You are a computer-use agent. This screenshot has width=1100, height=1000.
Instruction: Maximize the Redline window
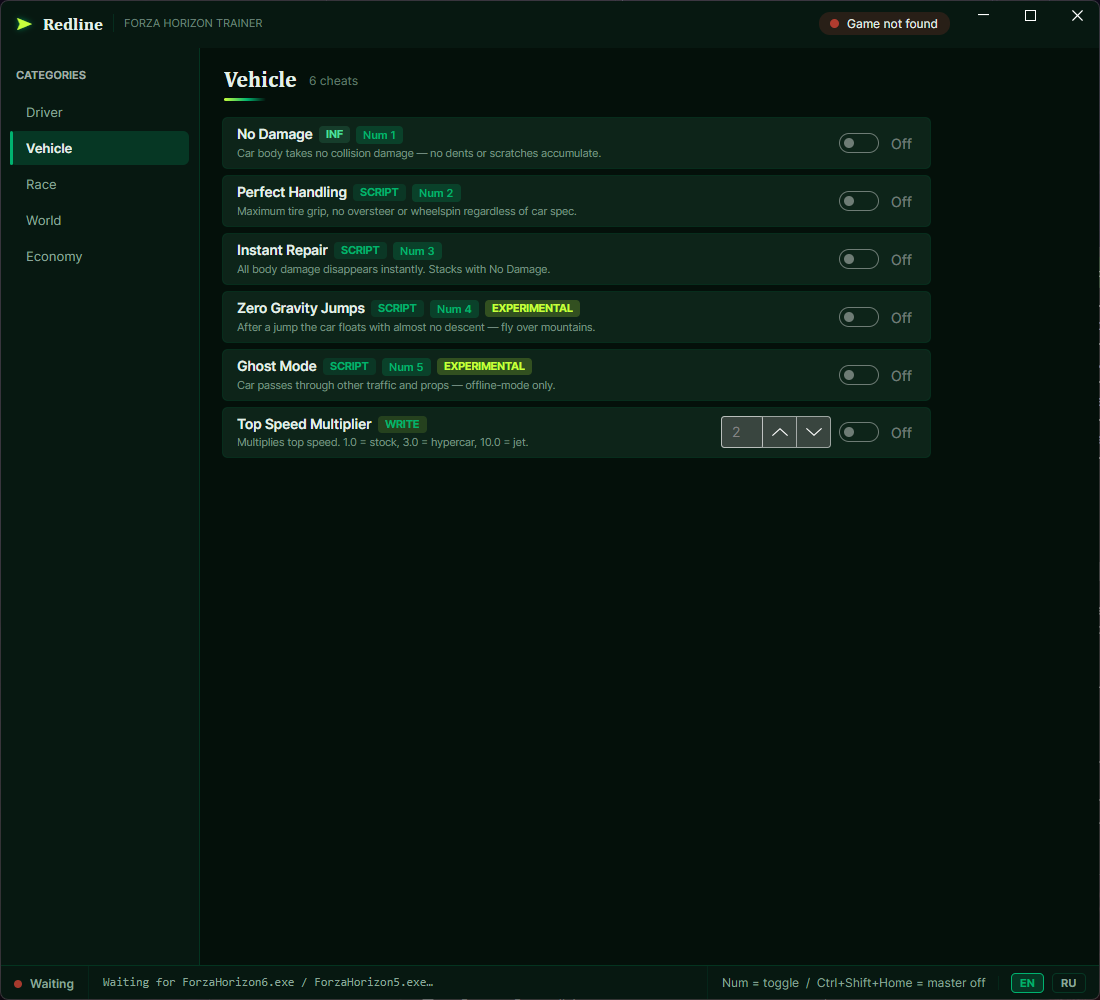[1031, 15]
